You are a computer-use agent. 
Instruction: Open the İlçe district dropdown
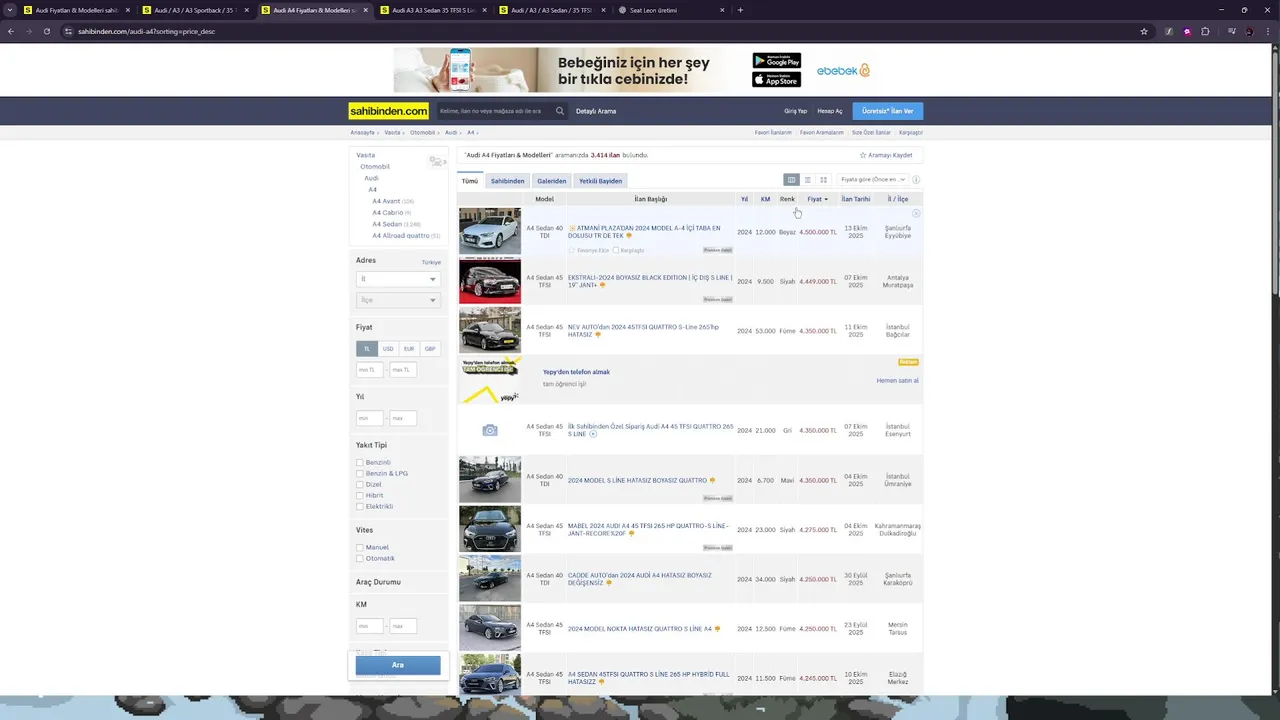pos(398,300)
